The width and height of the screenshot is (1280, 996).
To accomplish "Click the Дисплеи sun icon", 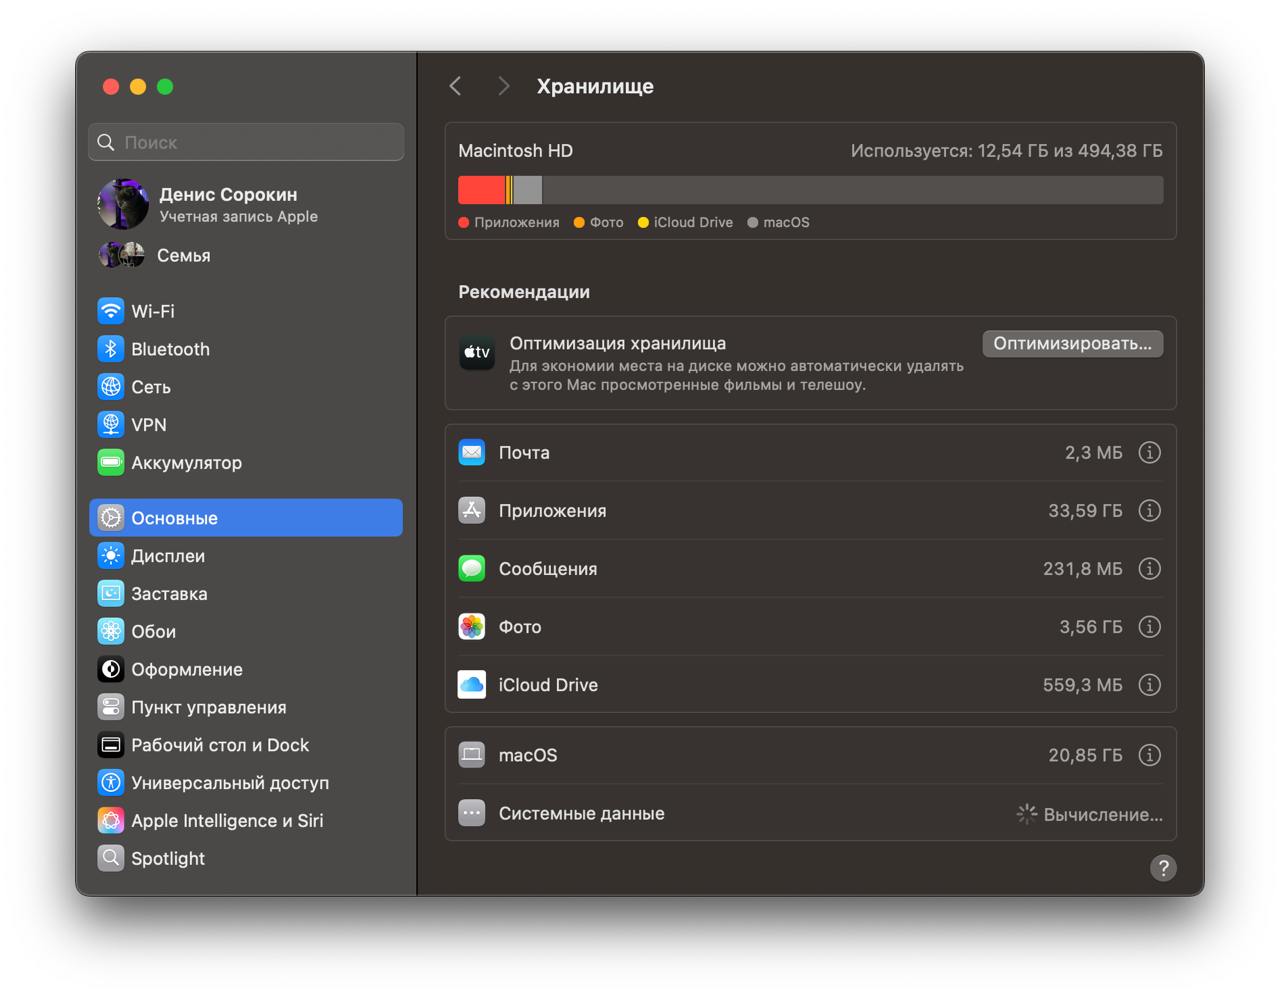I will coord(111,556).
